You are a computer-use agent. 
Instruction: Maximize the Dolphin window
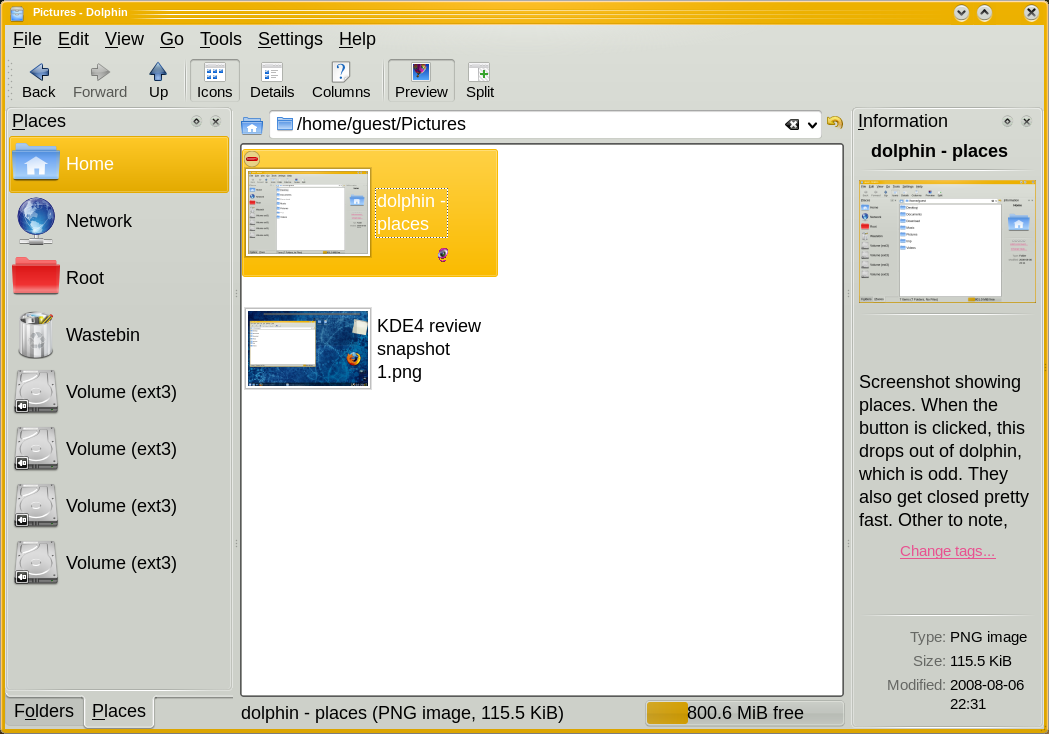click(984, 12)
